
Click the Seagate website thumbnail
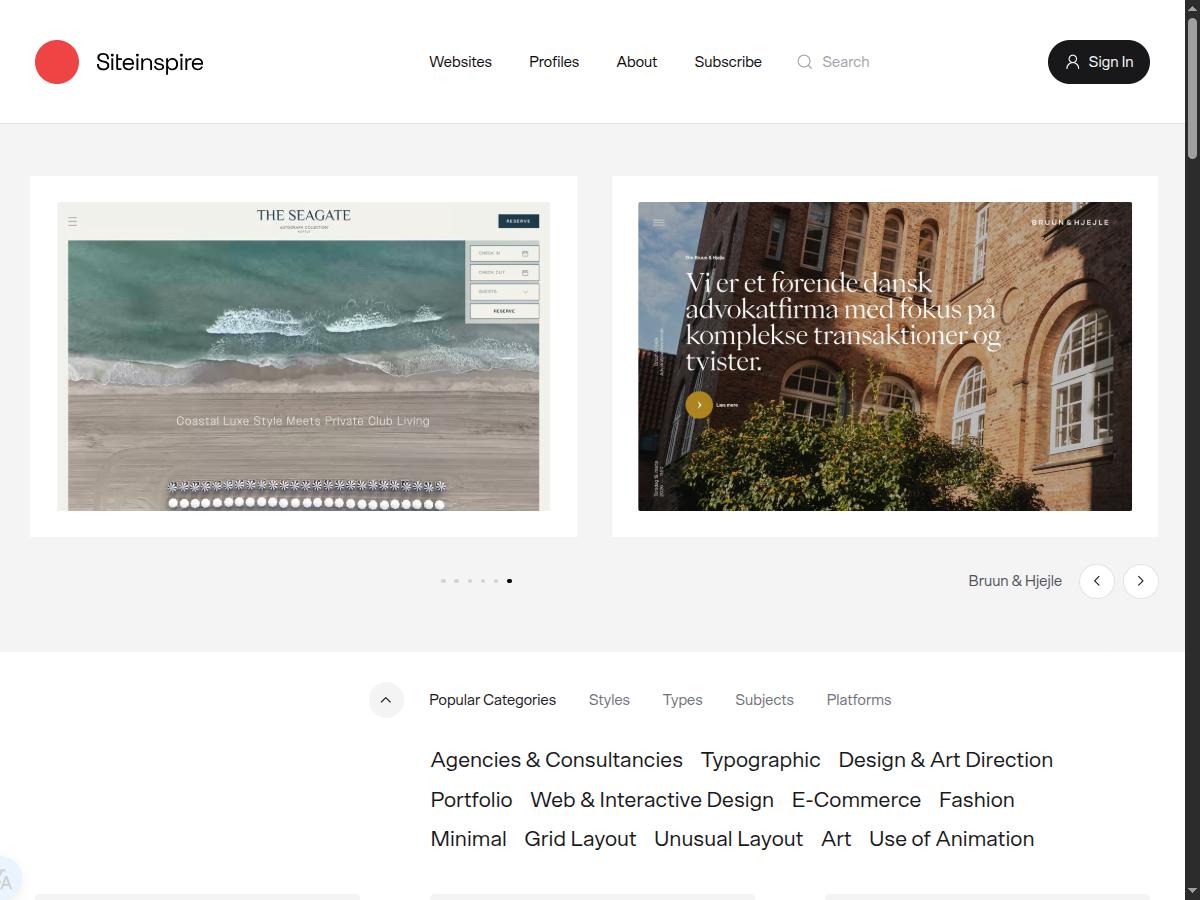[x=303, y=357]
